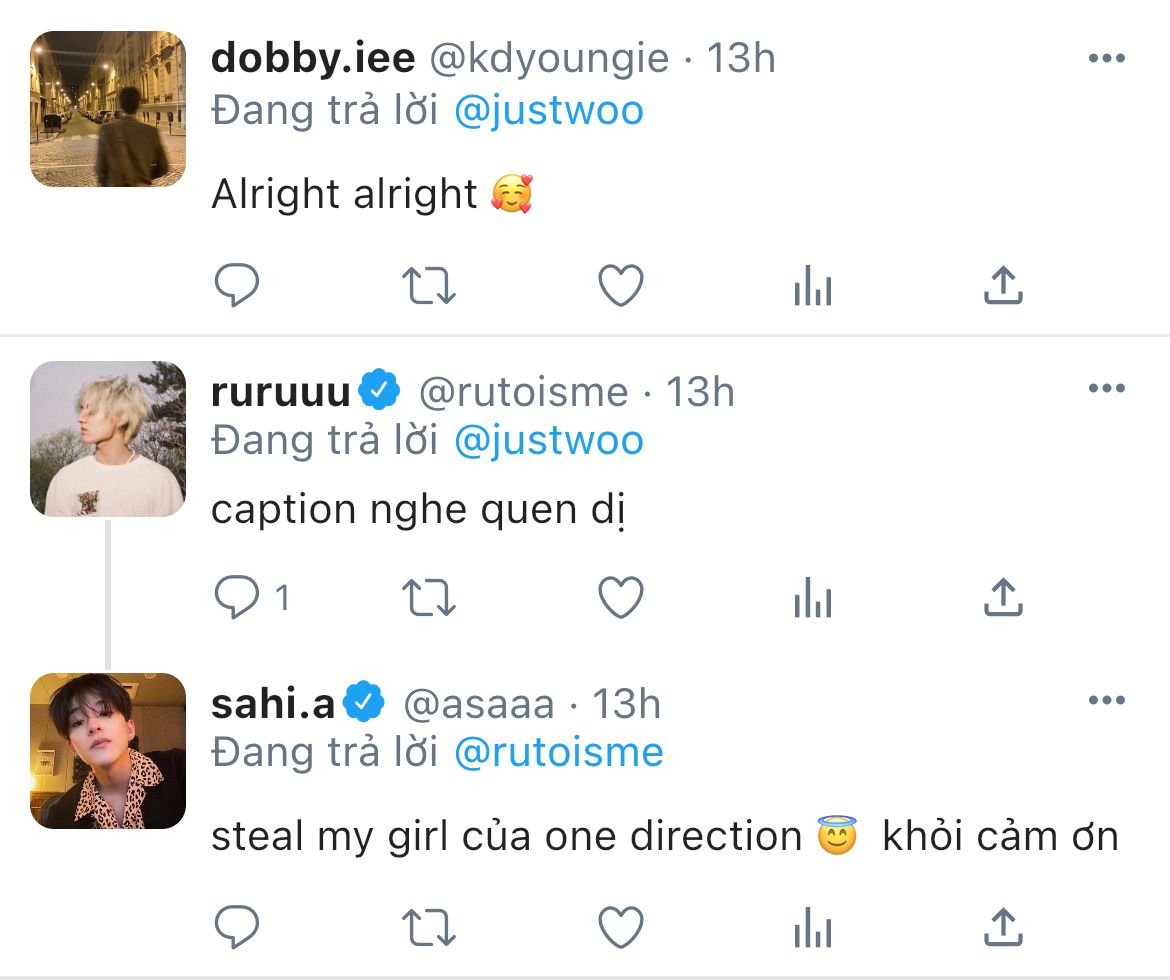Open the @rutoisme mention in sahi.a's reply

tap(558, 752)
